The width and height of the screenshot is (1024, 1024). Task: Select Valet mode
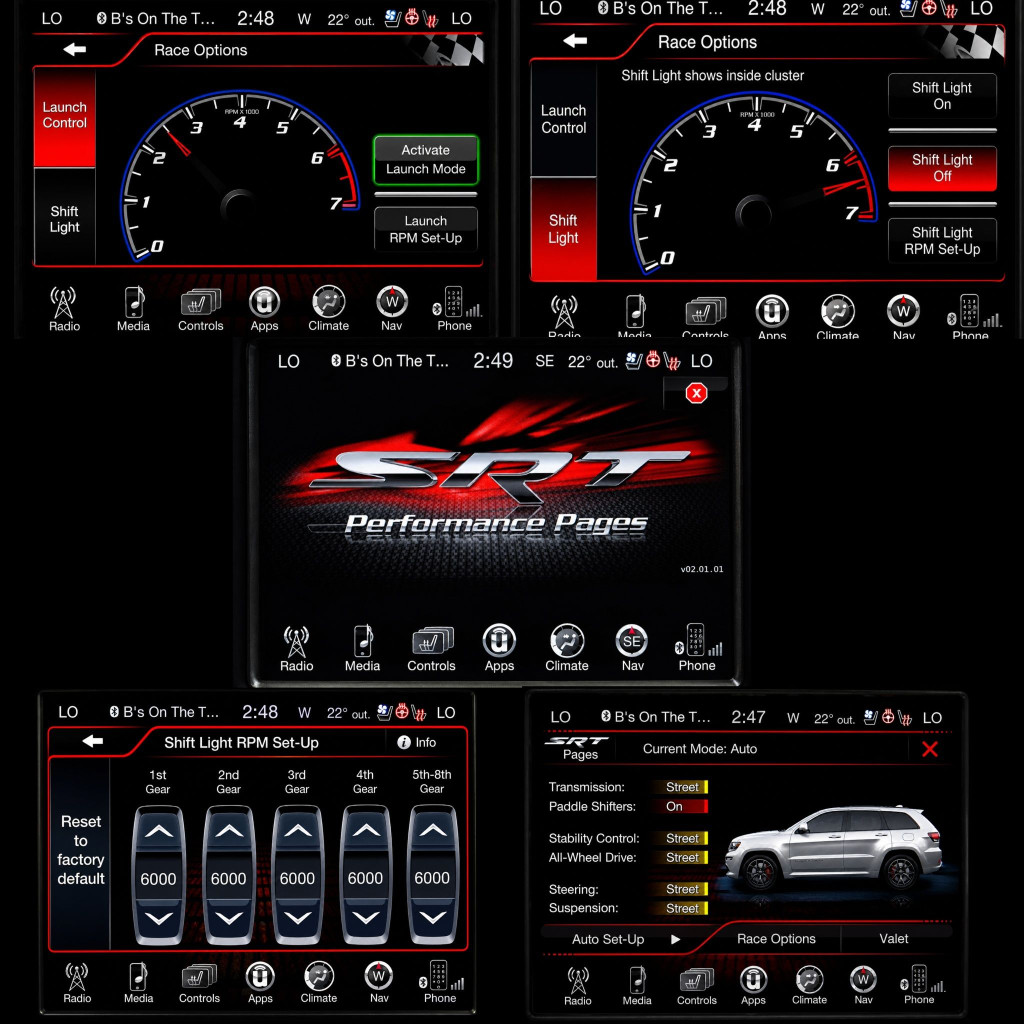(893, 938)
